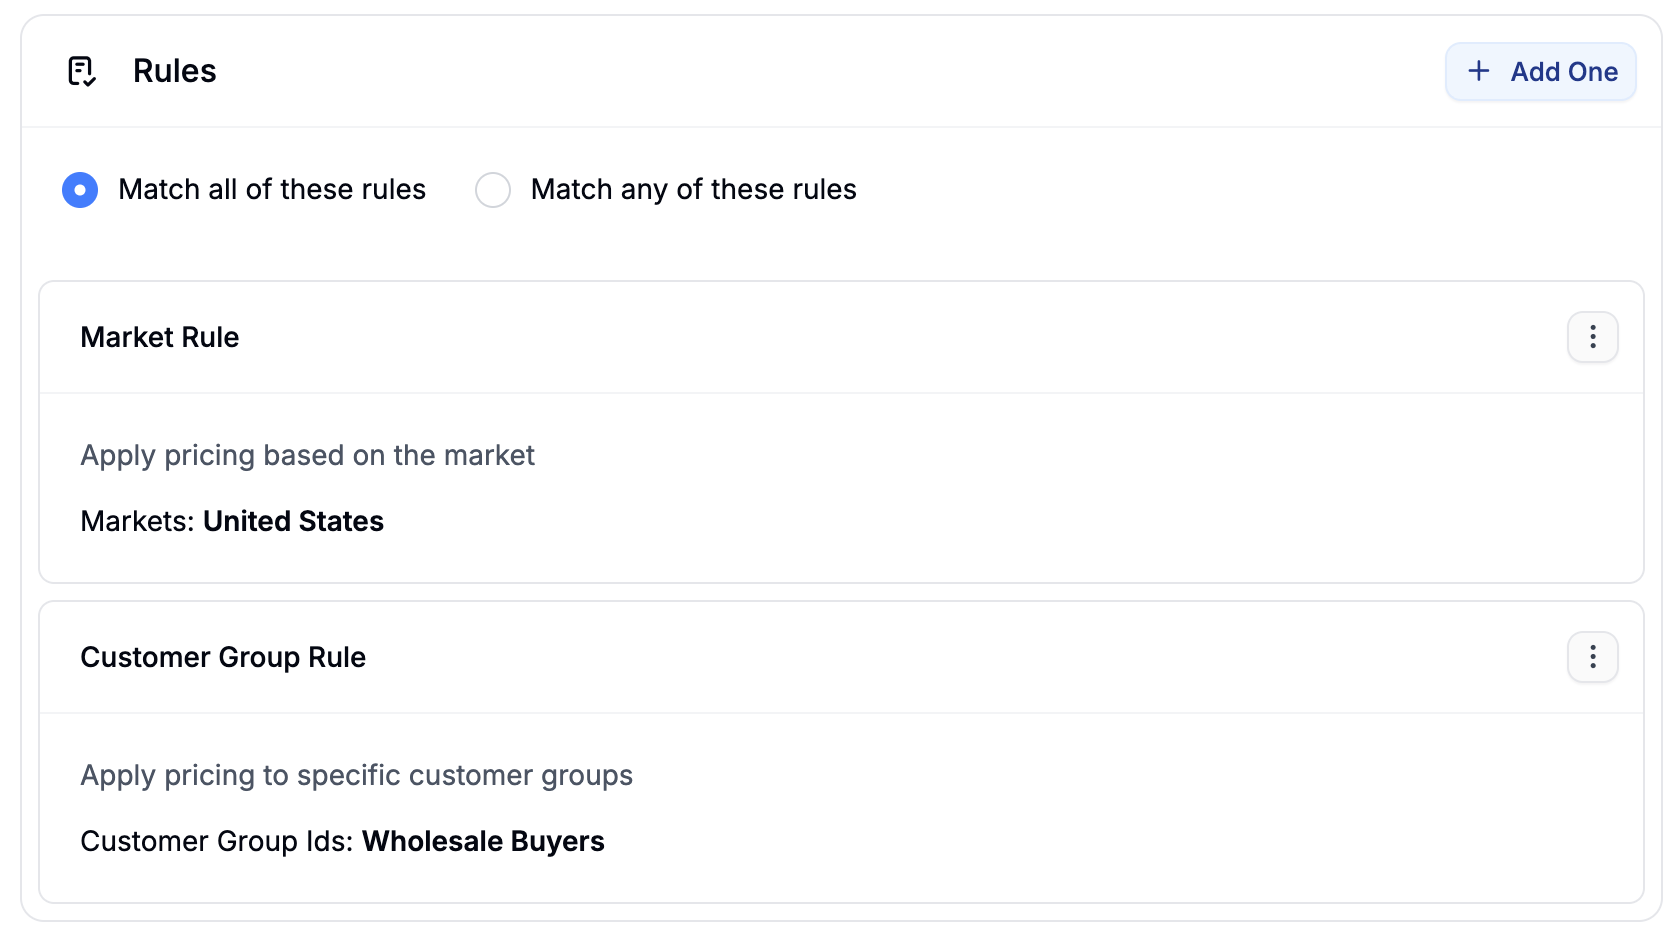Screen dimensions: 1680x938
Task: Expand actions for the United States market rule
Action: coord(1592,337)
